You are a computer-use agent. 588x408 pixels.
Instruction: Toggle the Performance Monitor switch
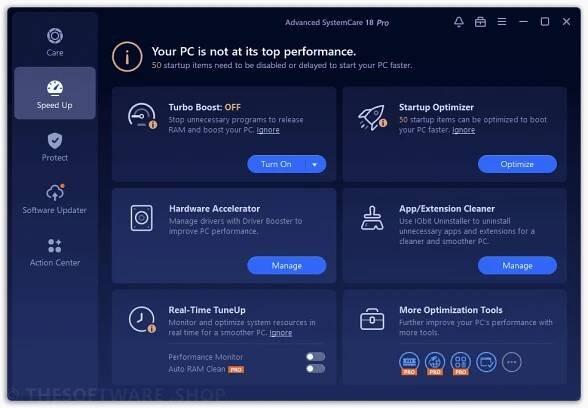tap(315, 356)
